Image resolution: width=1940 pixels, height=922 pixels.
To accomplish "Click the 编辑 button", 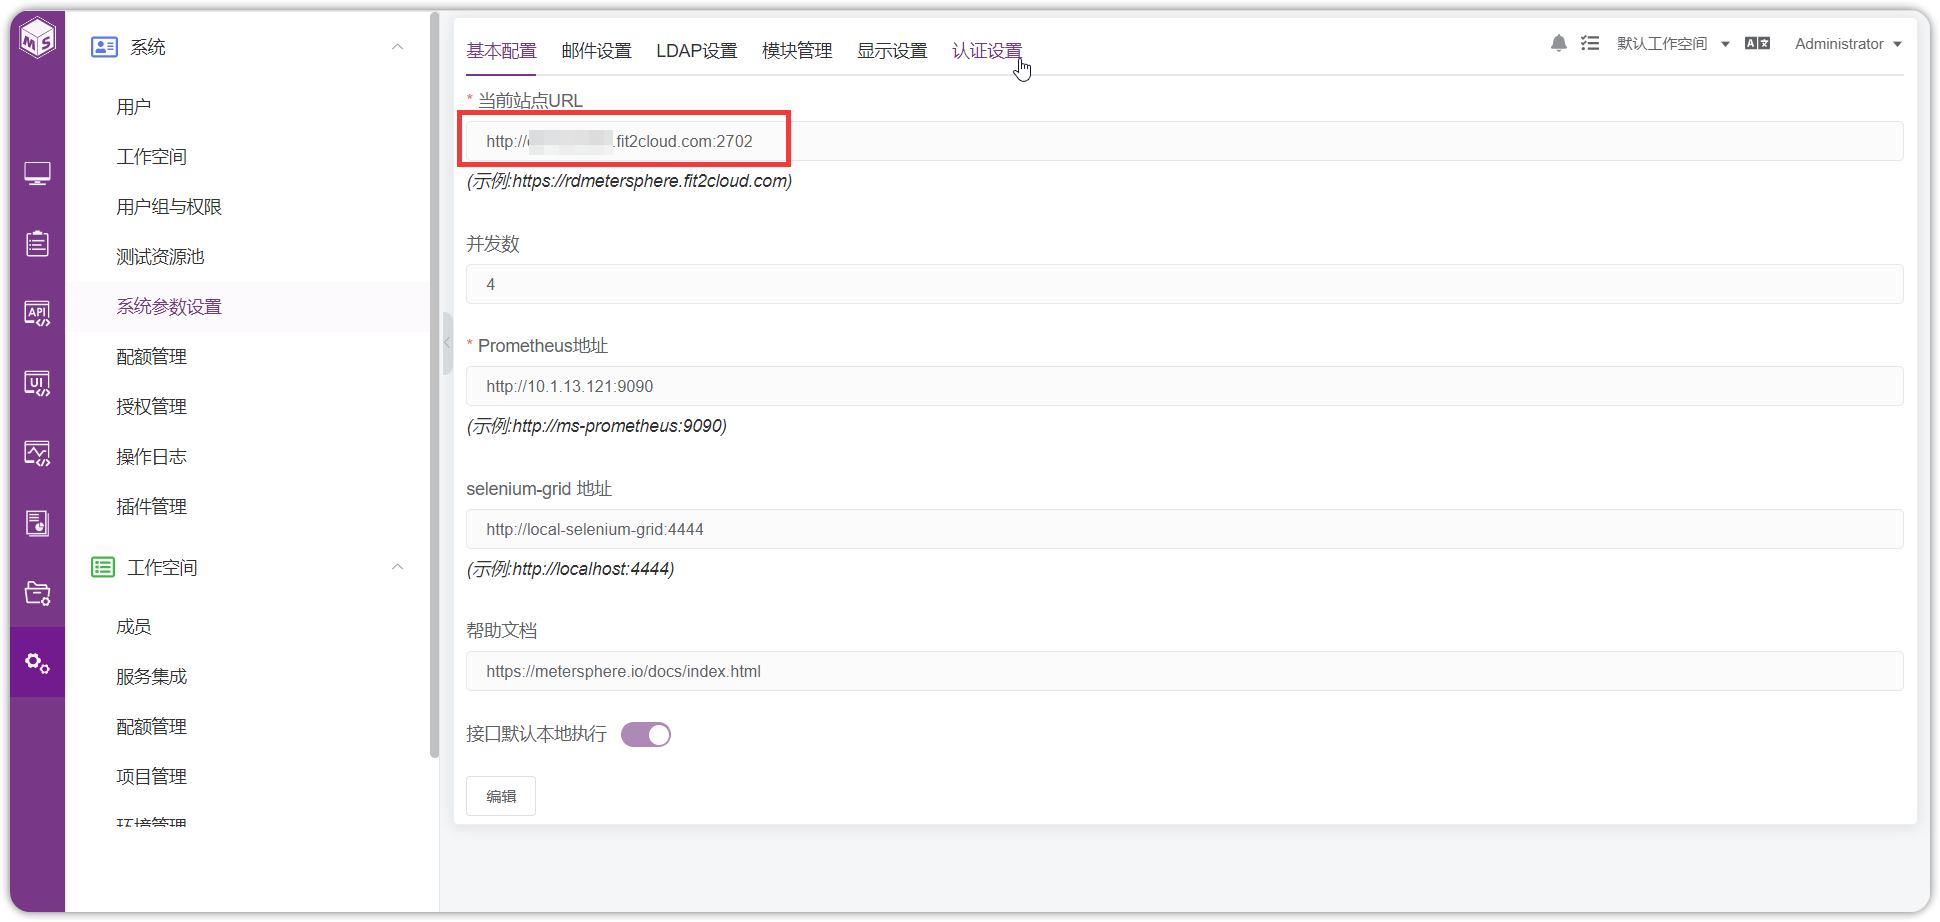I will 501,796.
